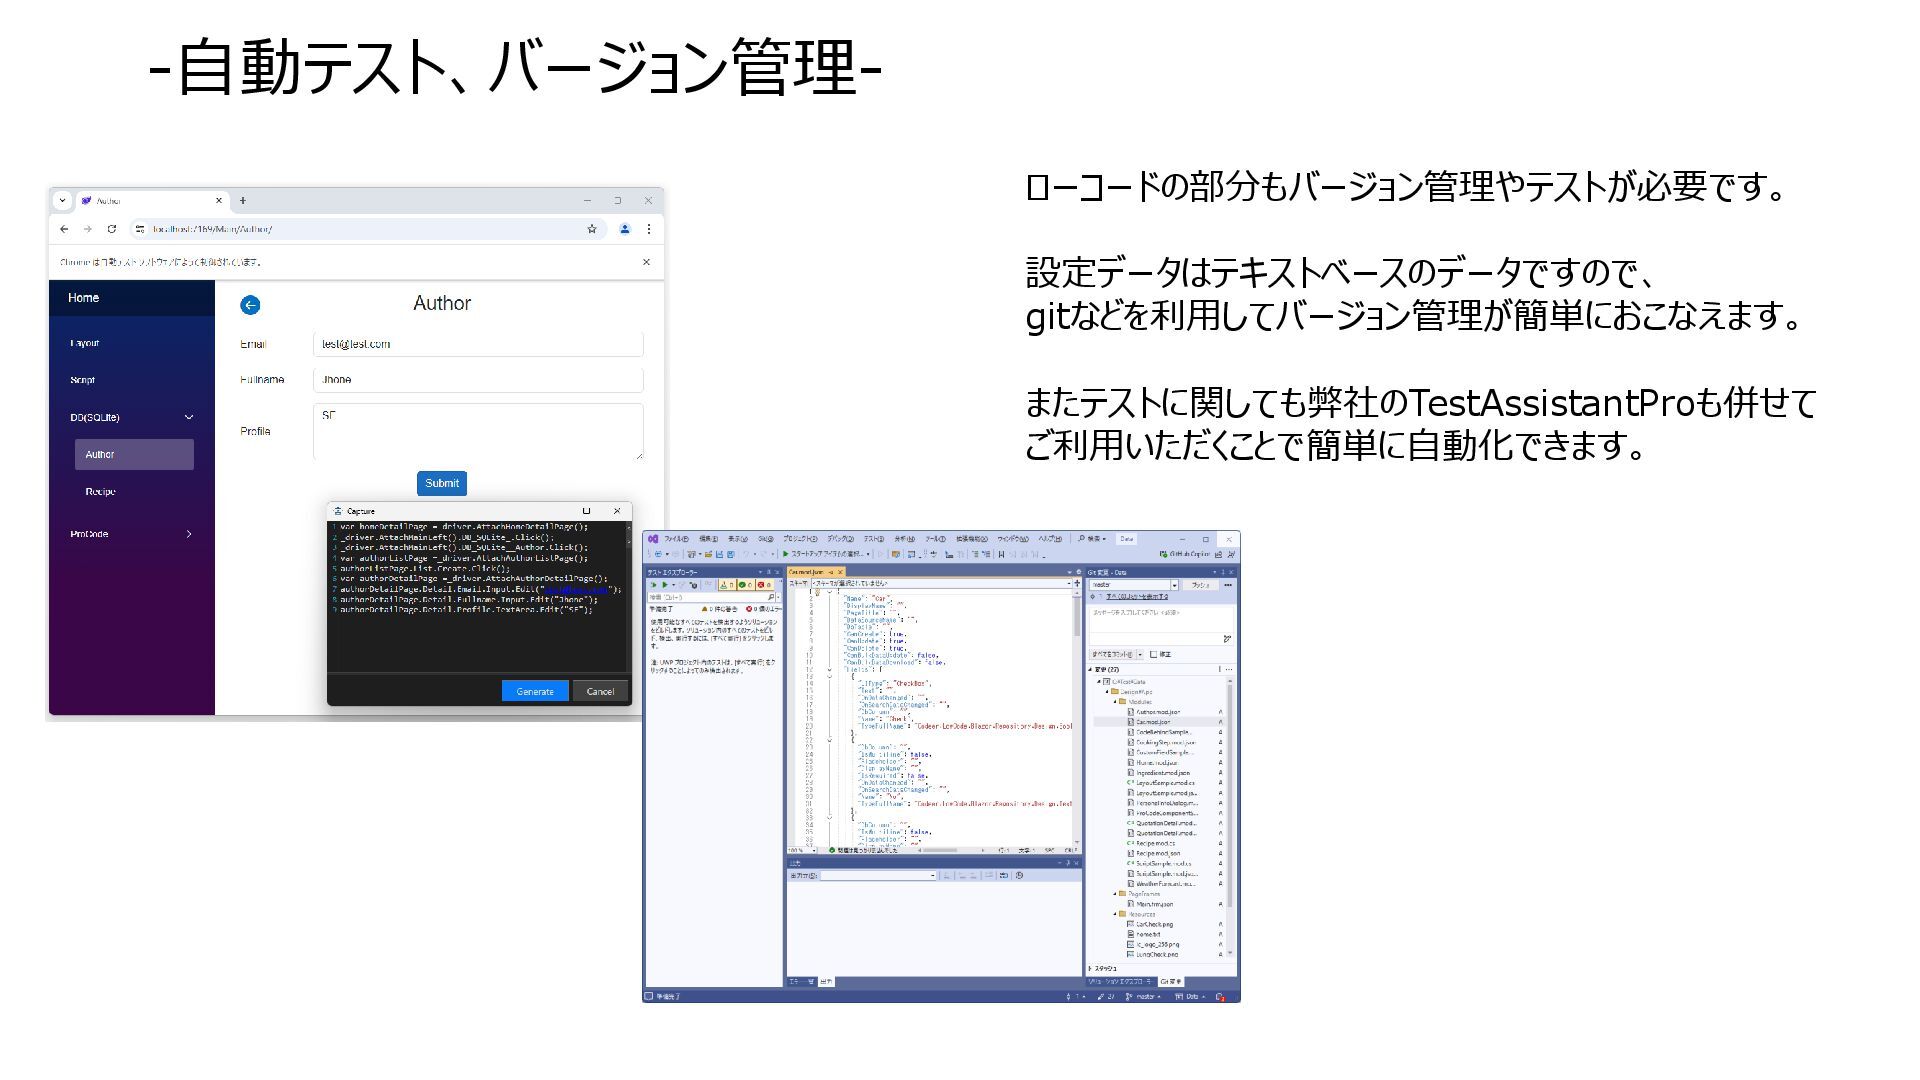
Task: Switch to the Git Changes bottom tab
Action: point(1170,982)
